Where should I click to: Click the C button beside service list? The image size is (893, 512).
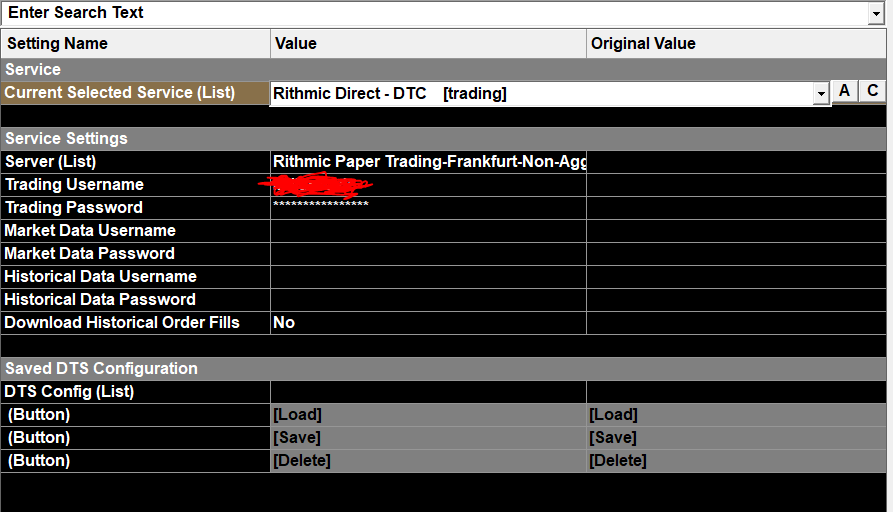point(872,91)
